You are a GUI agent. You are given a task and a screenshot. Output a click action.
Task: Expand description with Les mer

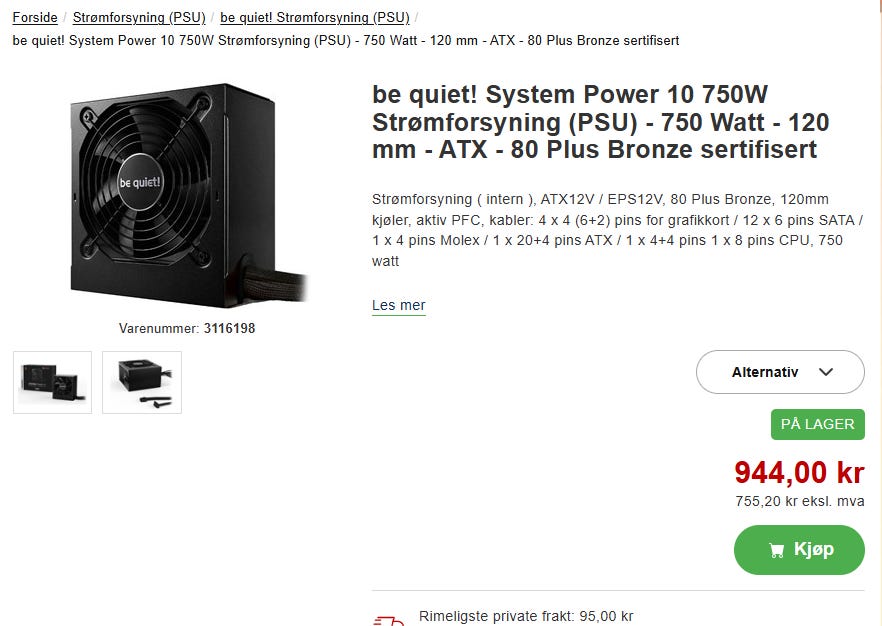[399, 305]
